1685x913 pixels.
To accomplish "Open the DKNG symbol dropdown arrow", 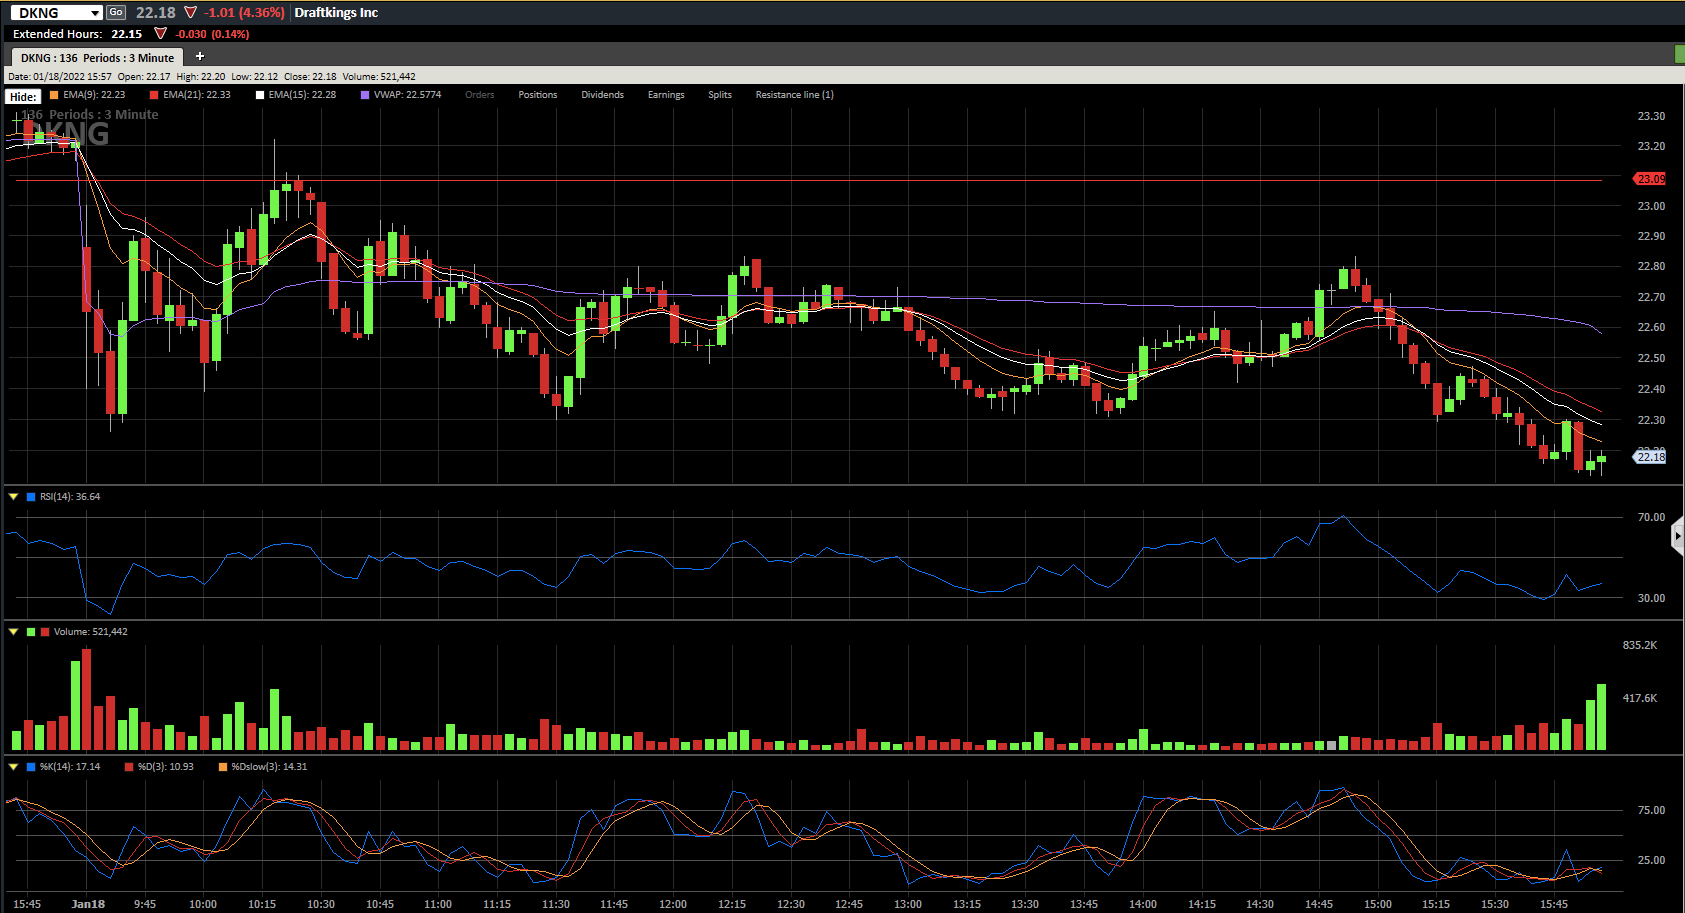I will click(x=95, y=13).
